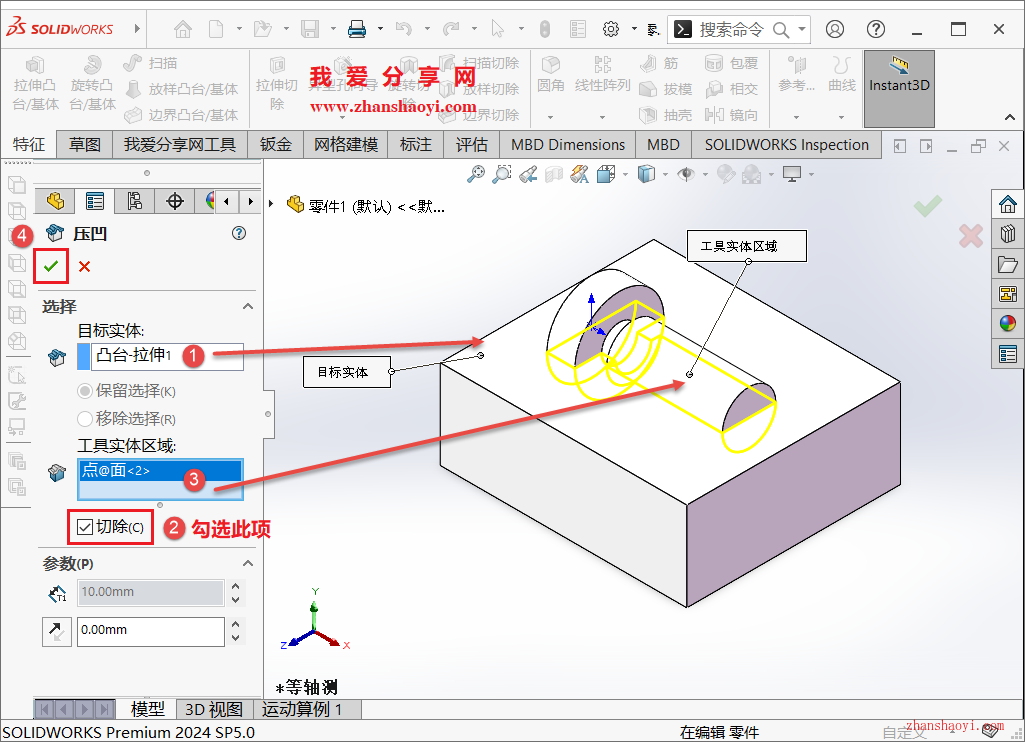Screen dimensions: 1025x742
Task: Collapse the 参数(P) section
Action: 248,562
